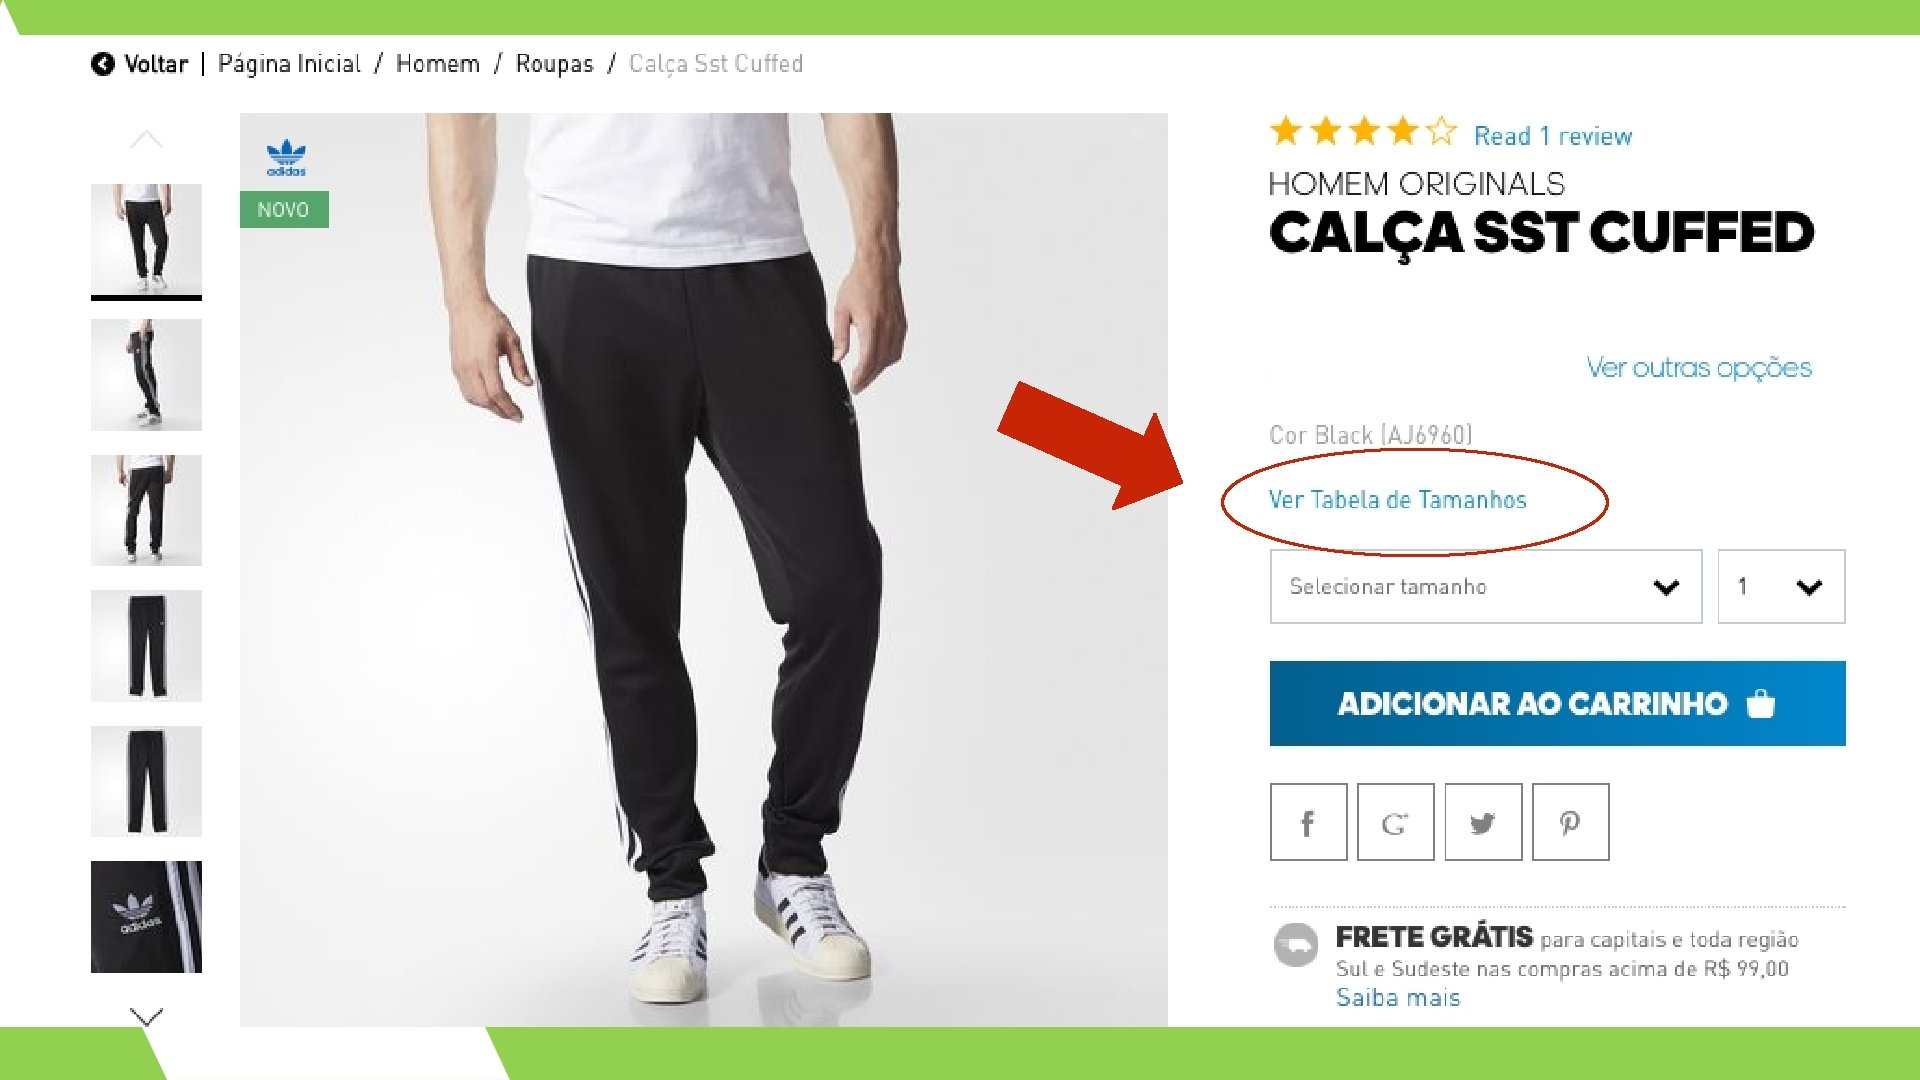Show previous thumbnails with up chevron
The image size is (1920, 1080).
tap(146, 139)
